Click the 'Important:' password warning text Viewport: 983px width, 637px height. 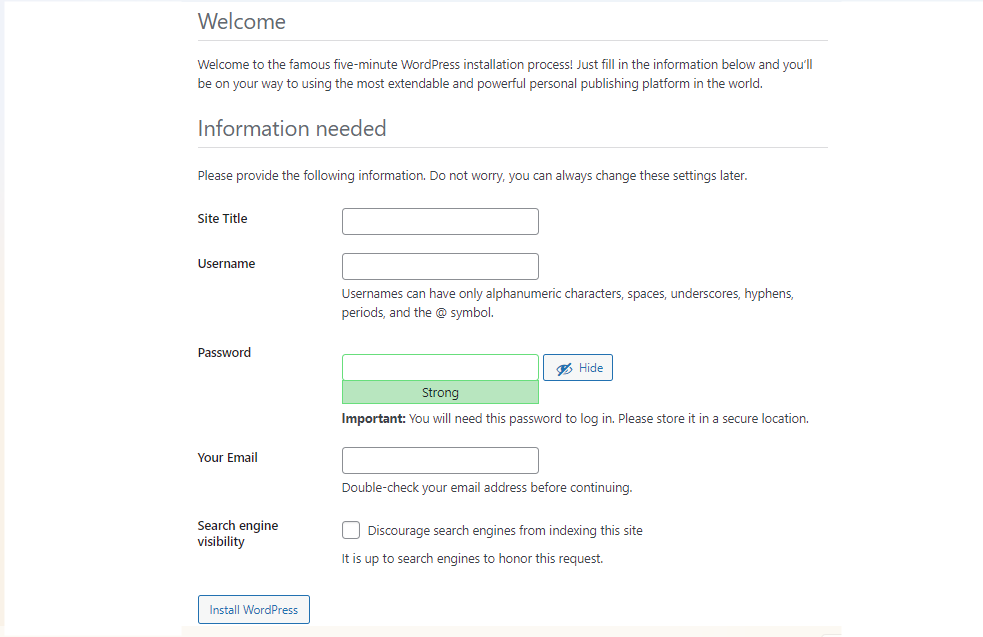(x=373, y=418)
